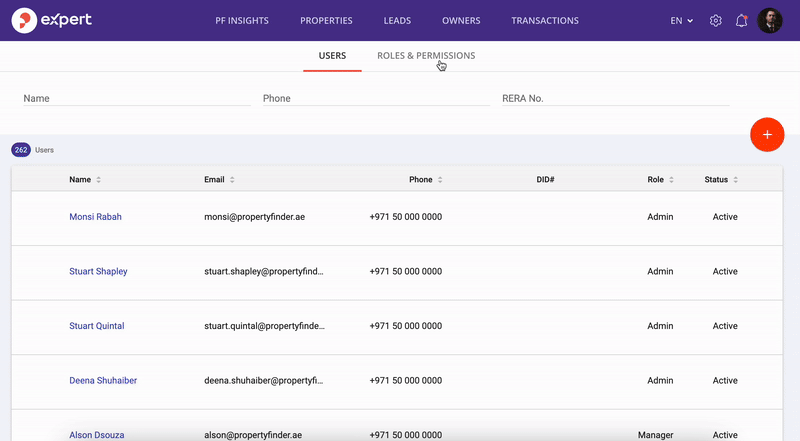Screen dimensions: 800x441
Task: Open Stuart Shapley's user profile
Action: tap(98, 272)
